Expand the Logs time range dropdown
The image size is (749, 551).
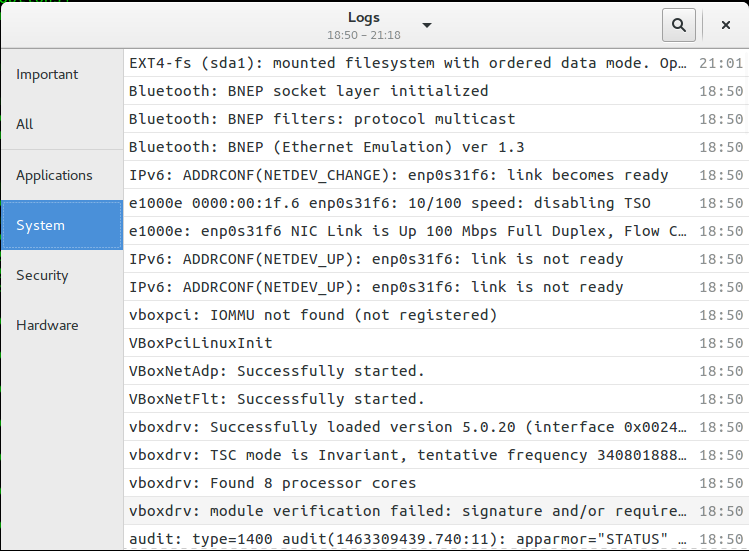coord(427,25)
